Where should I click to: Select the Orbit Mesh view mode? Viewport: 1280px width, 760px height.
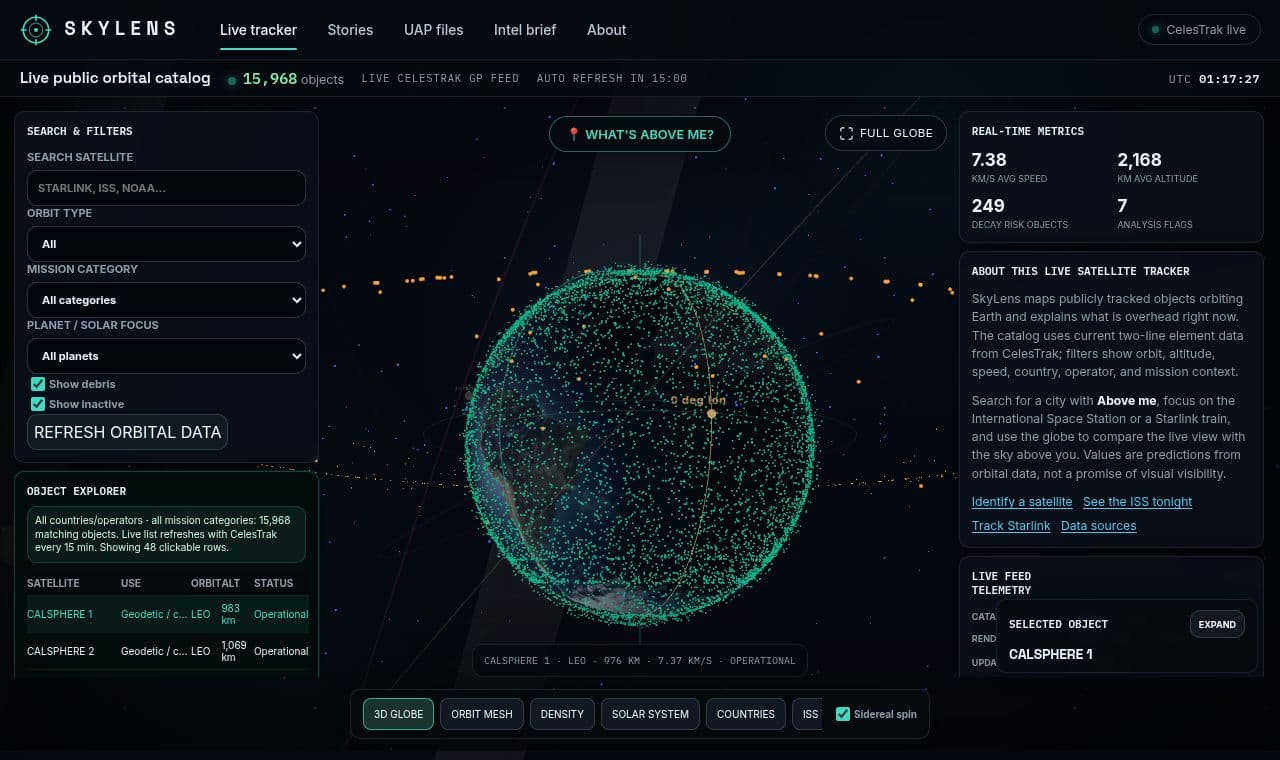tap(482, 714)
